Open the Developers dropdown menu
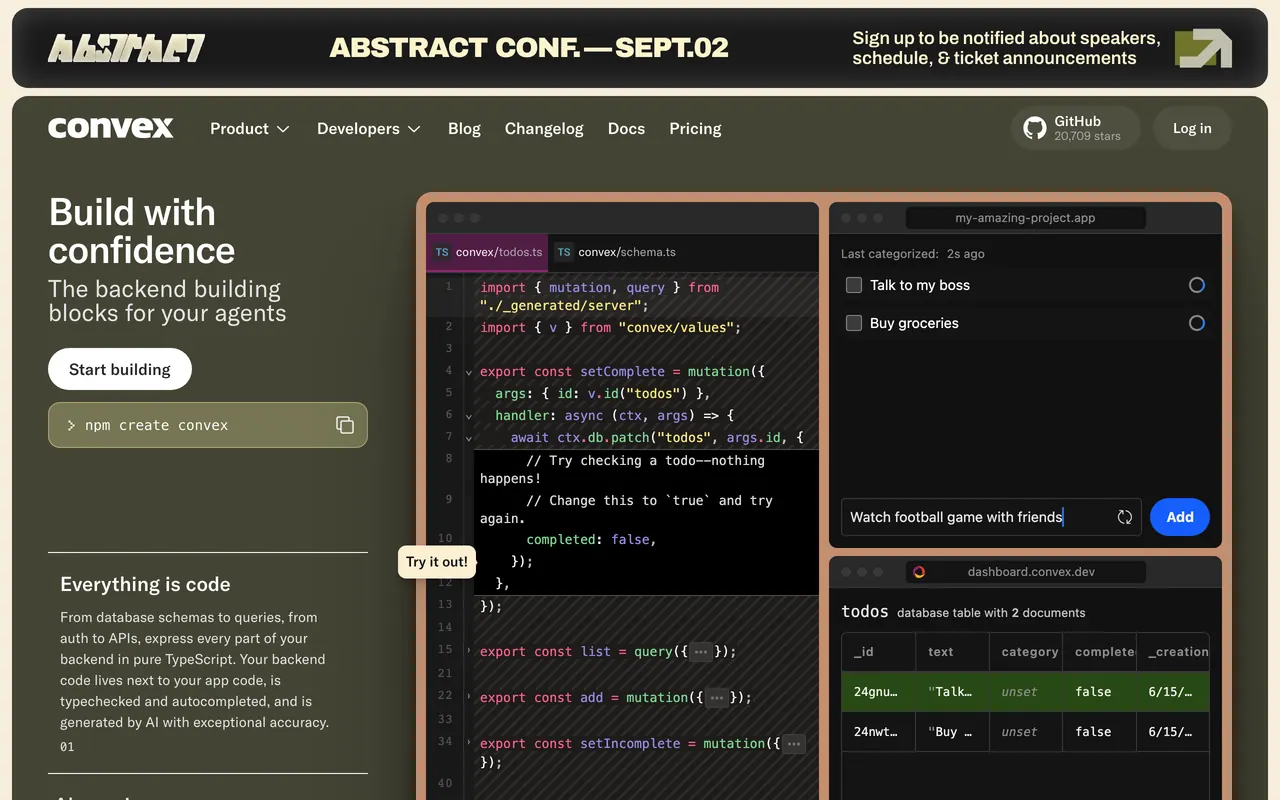The height and width of the screenshot is (800, 1280). coord(368,128)
